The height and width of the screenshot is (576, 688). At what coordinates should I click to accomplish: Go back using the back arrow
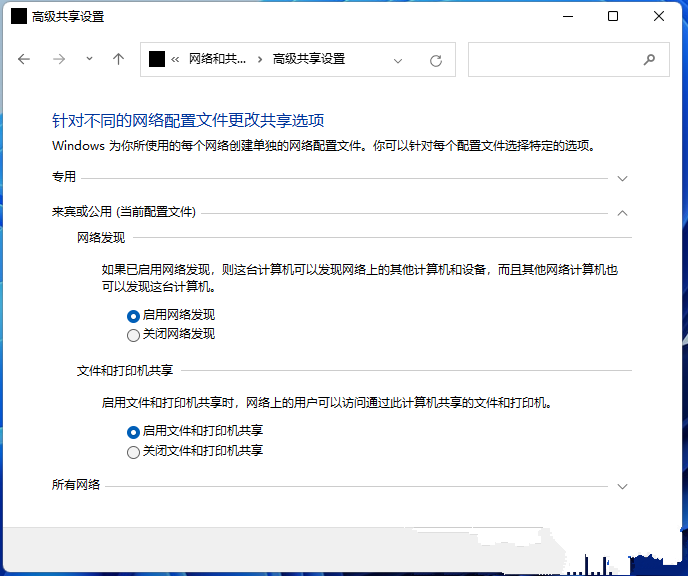click(24, 59)
